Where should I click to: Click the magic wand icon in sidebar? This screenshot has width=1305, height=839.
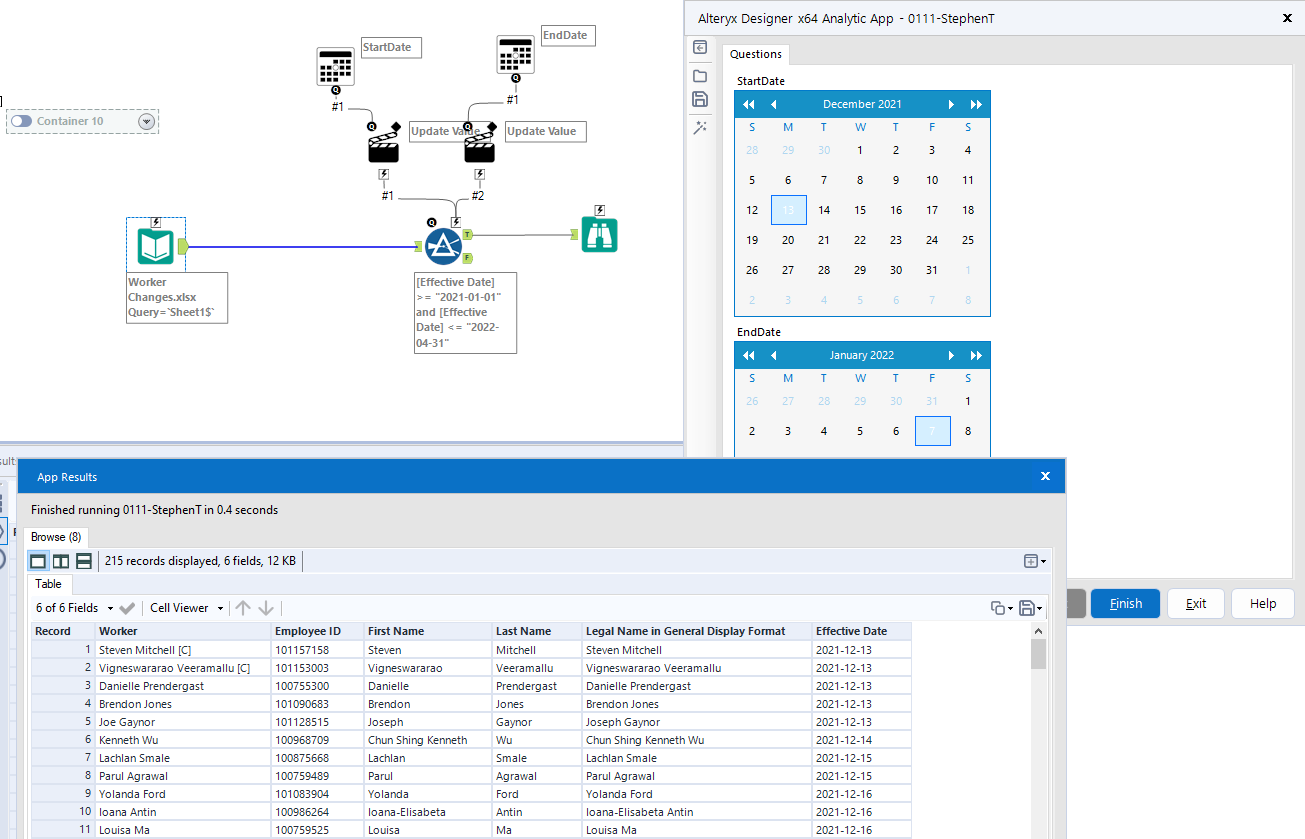pyautogui.click(x=700, y=127)
